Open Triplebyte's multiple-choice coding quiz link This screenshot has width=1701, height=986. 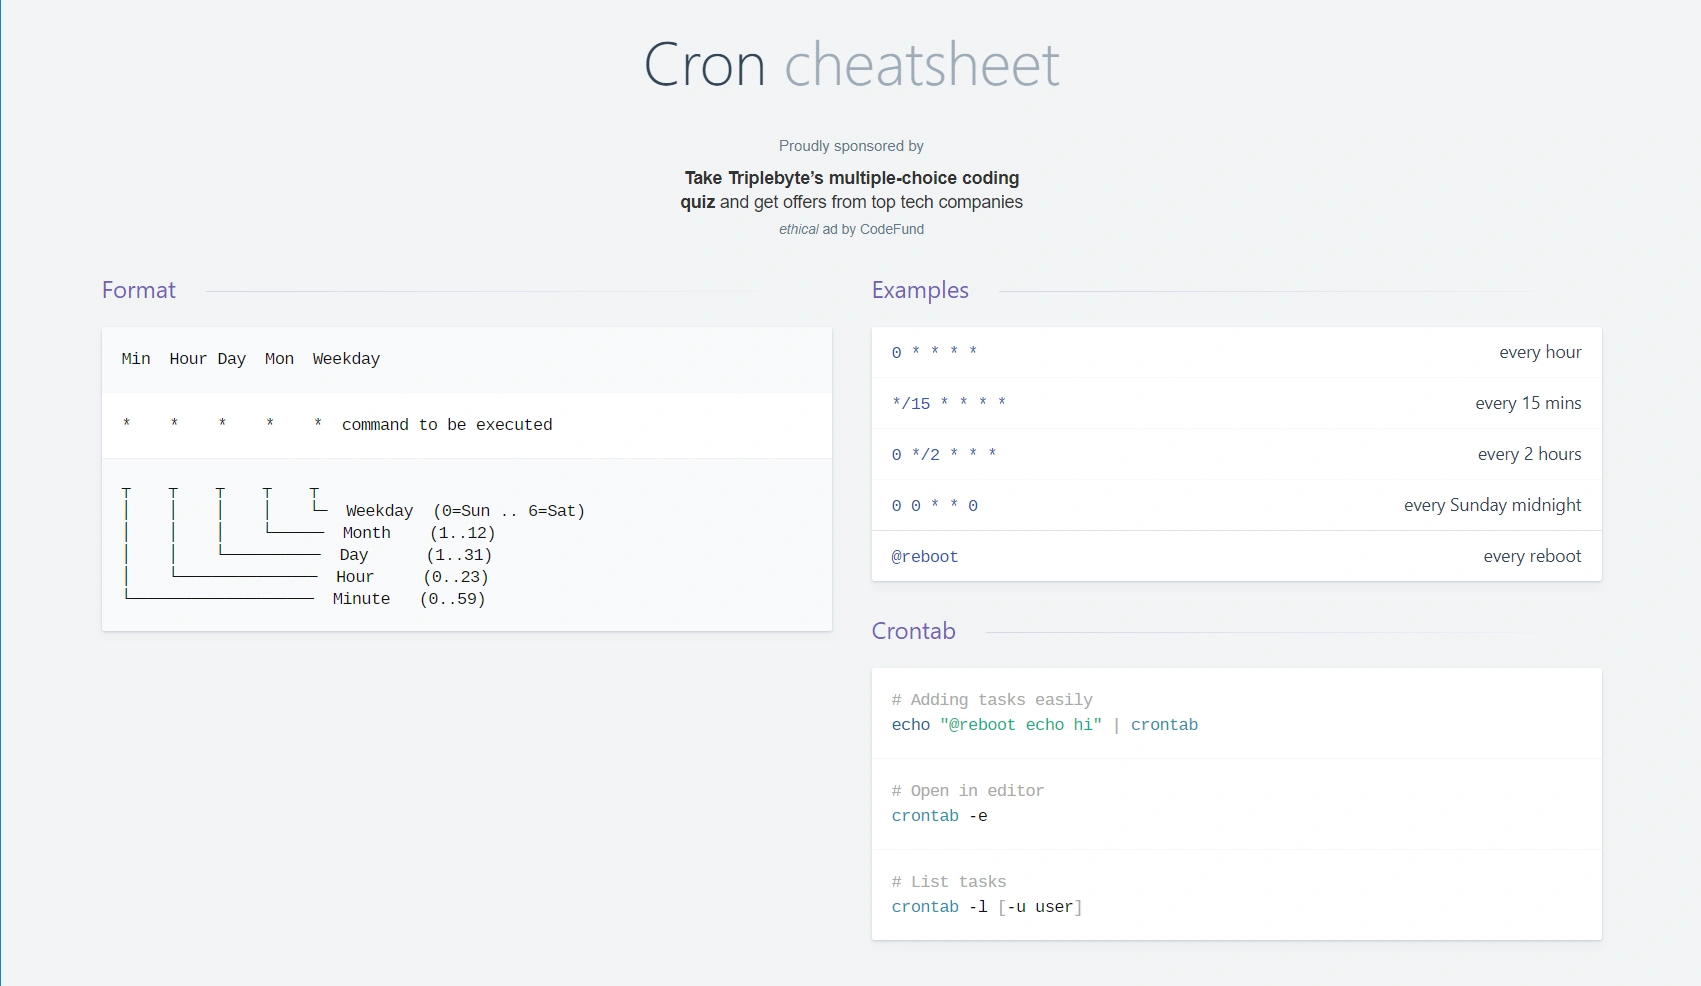[850, 190]
